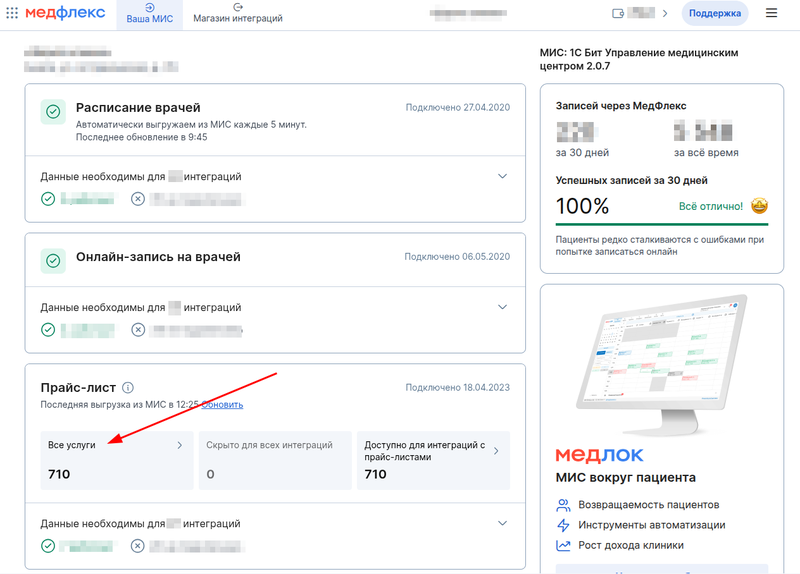The height and width of the screenshot is (574, 800).
Task: Expand integrations list under Онлайн-запись на врачей
Action: tap(502, 307)
